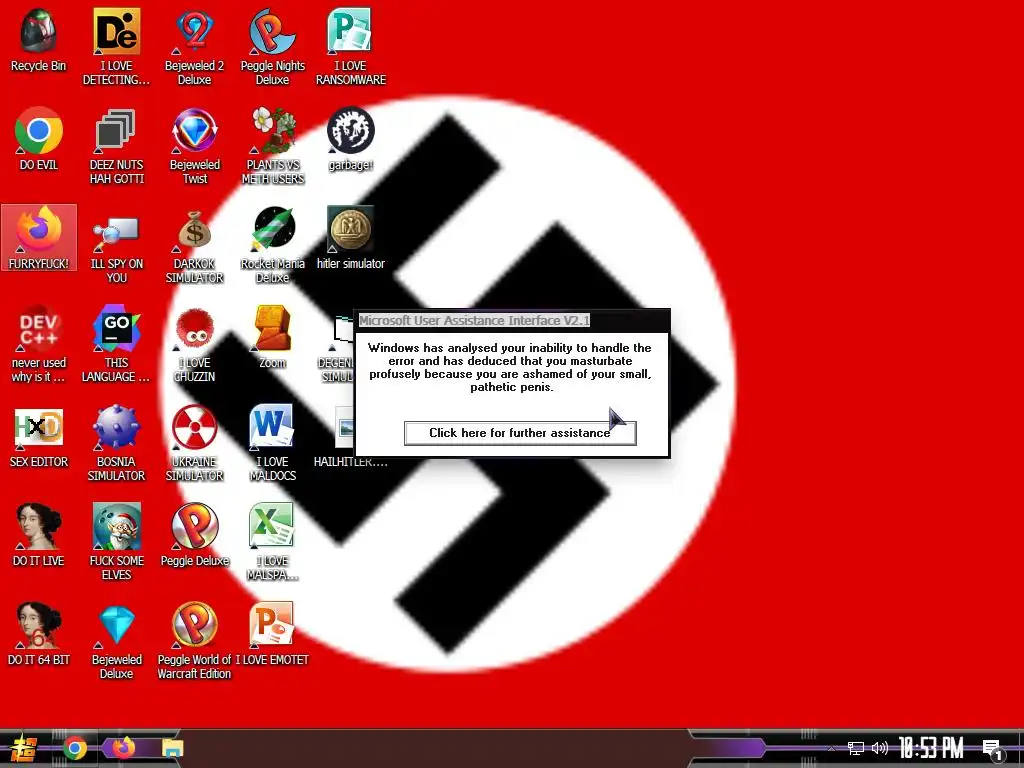Open the notification center icon
This screenshot has width=1024, height=768.
point(993,750)
